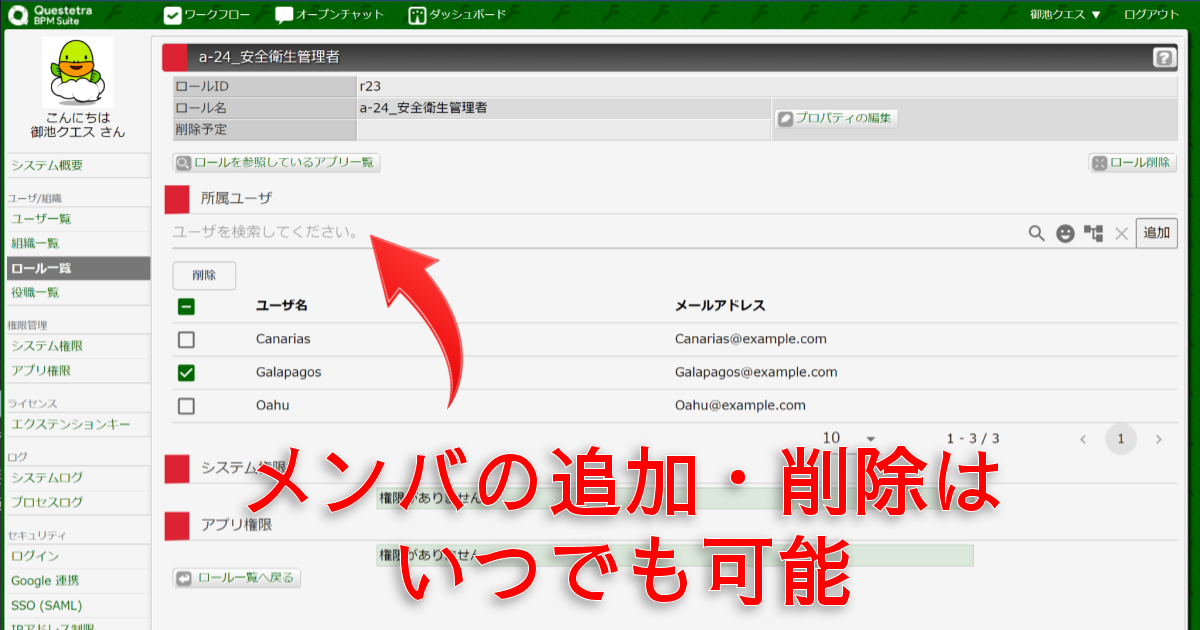The width and height of the screenshot is (1200, 630).
Task: Open the help question mark icon
Action: (x=1163, y=58)
